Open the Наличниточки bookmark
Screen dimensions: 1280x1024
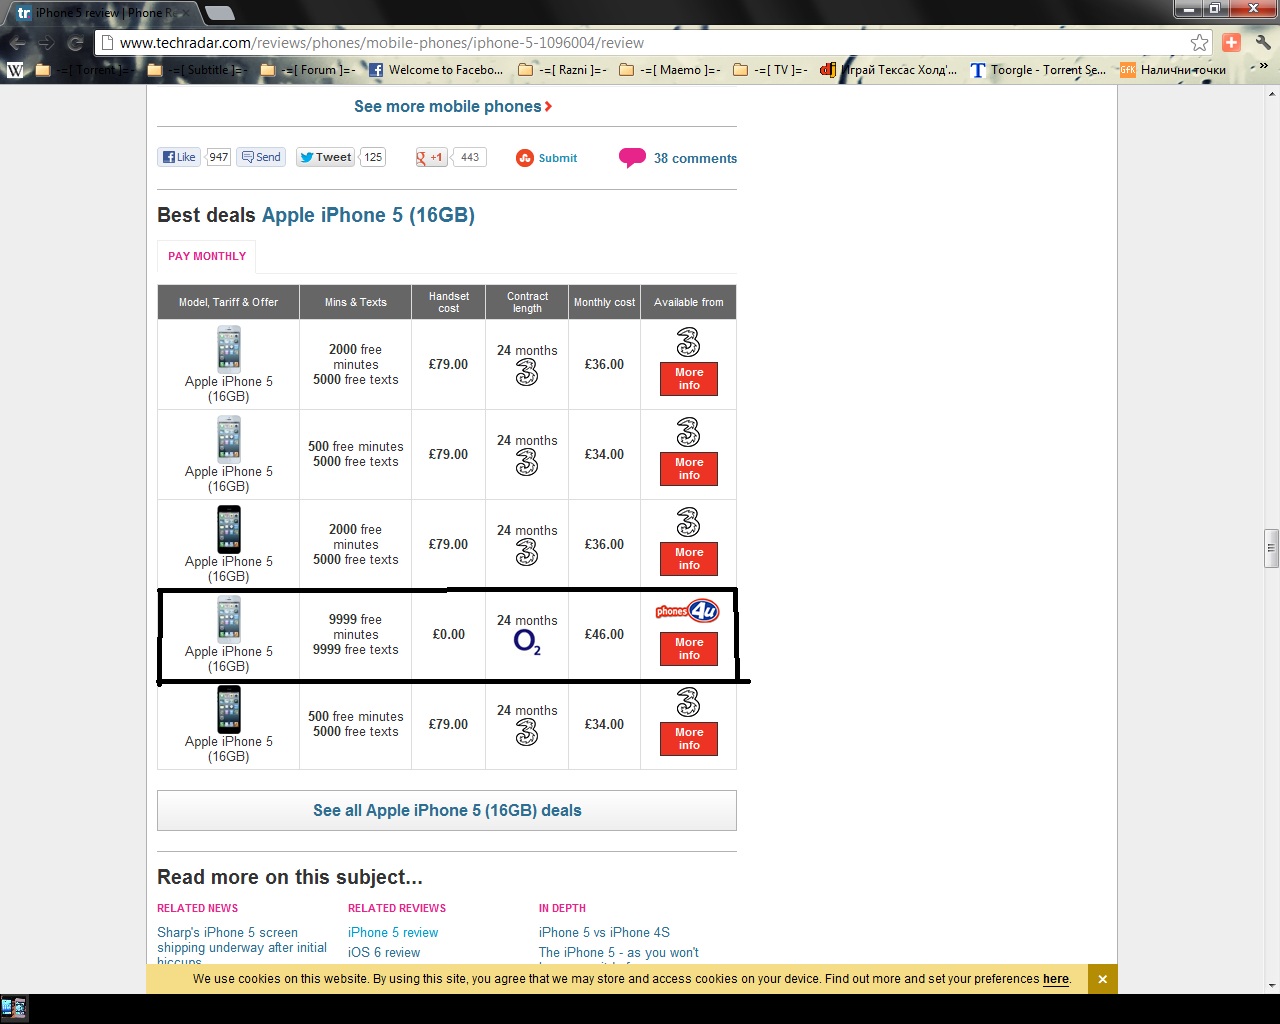coord(1173,70)
